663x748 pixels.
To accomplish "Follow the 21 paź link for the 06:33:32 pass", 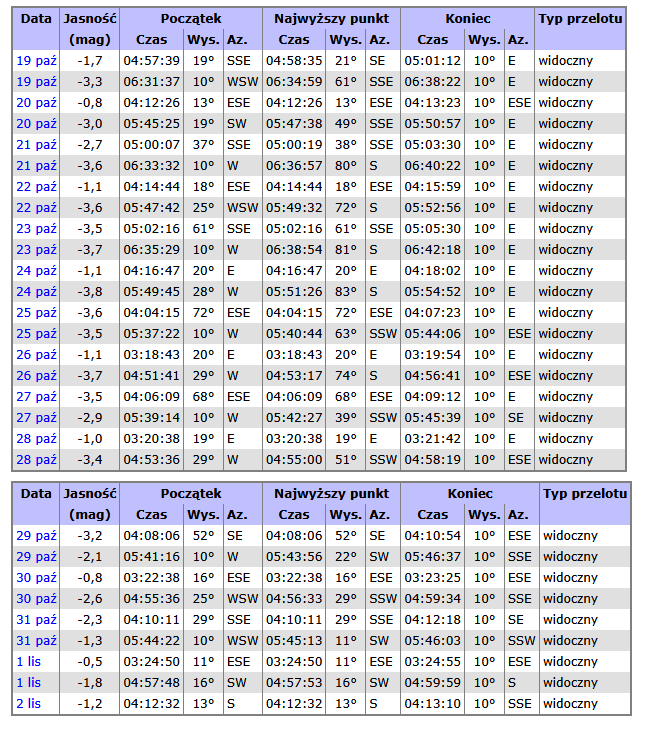I will [36, 166].
